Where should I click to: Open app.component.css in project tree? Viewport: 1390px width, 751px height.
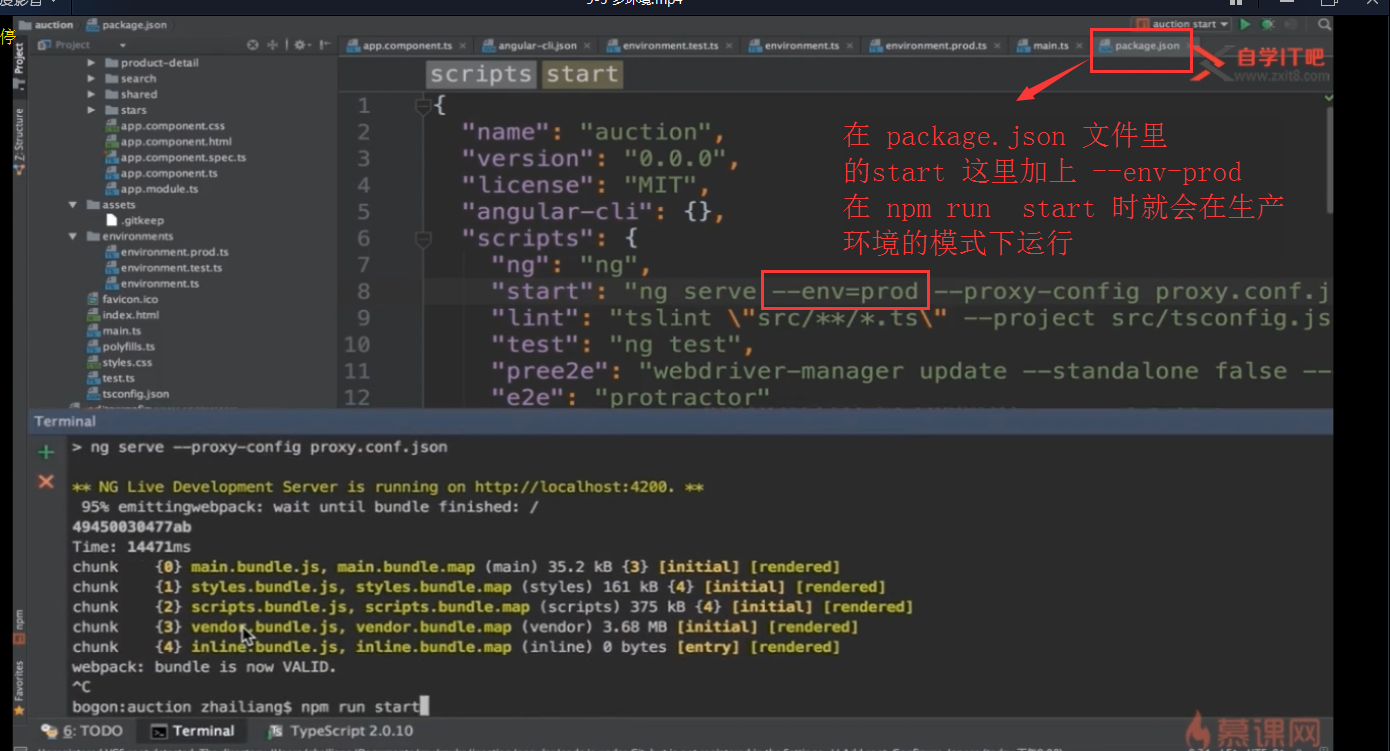point(165,126)
